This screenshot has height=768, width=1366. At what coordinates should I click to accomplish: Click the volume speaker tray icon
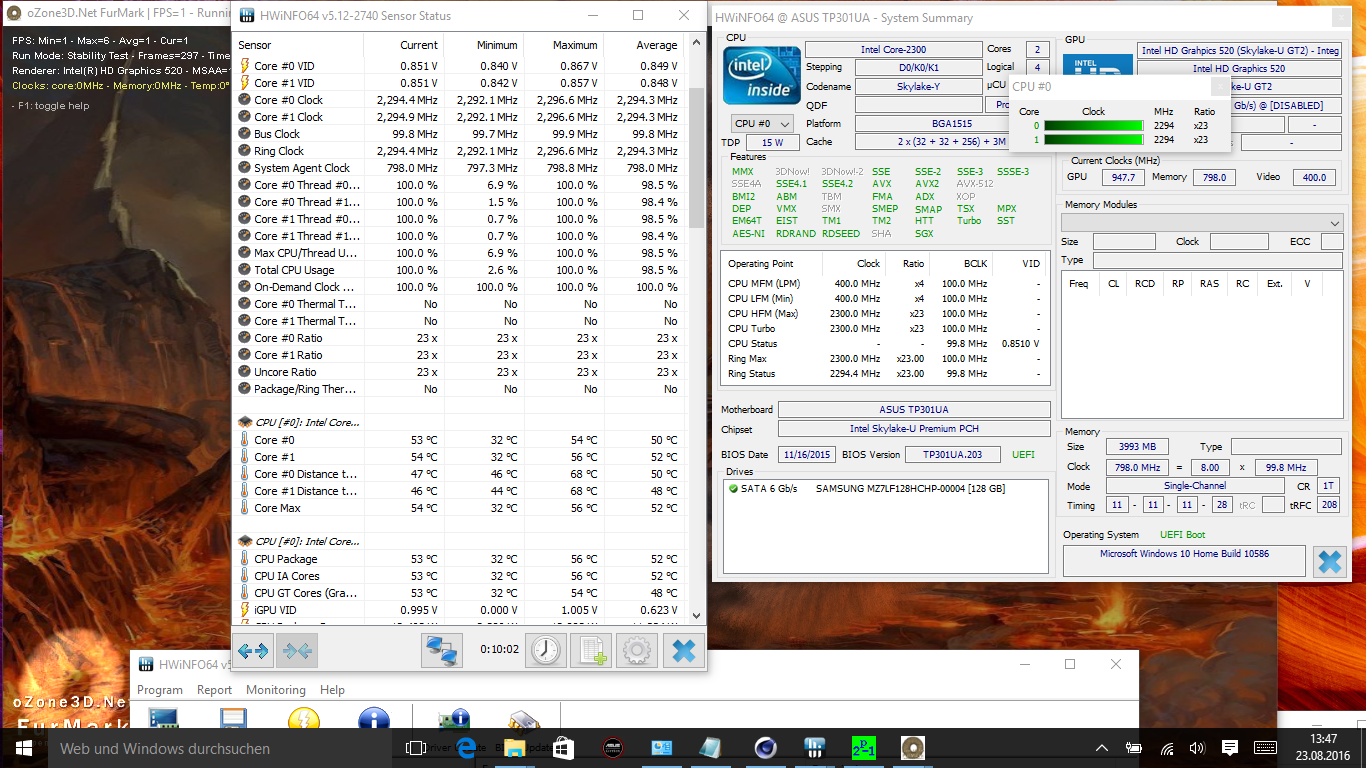(1197, 748)
